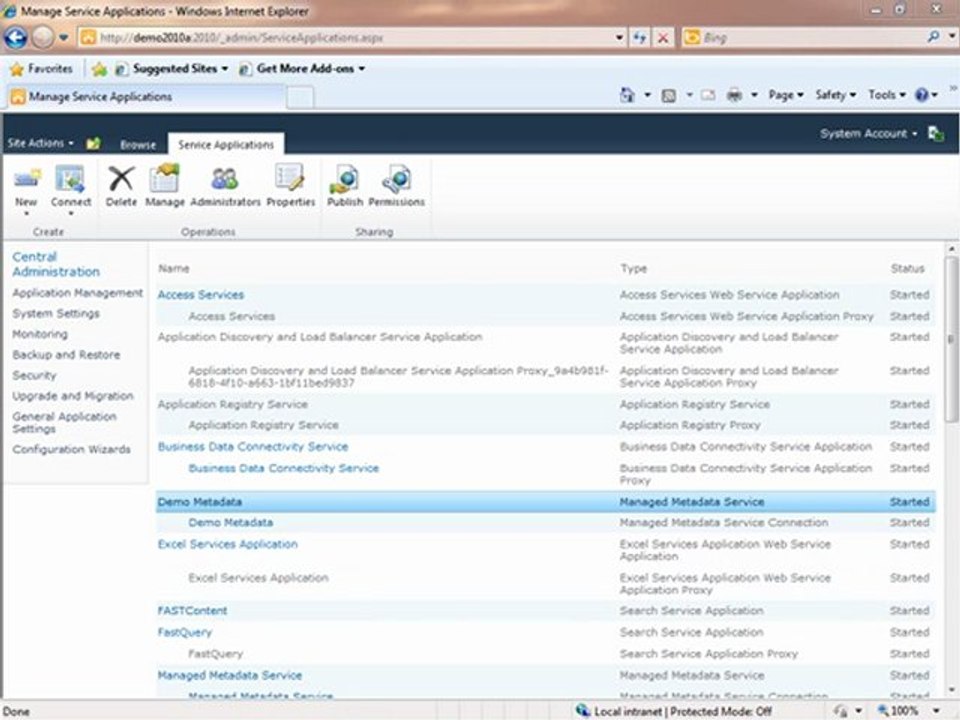Expand the Site Actions menu
Viewport: 960px width, 720px height.
click(x=40, y=143)
